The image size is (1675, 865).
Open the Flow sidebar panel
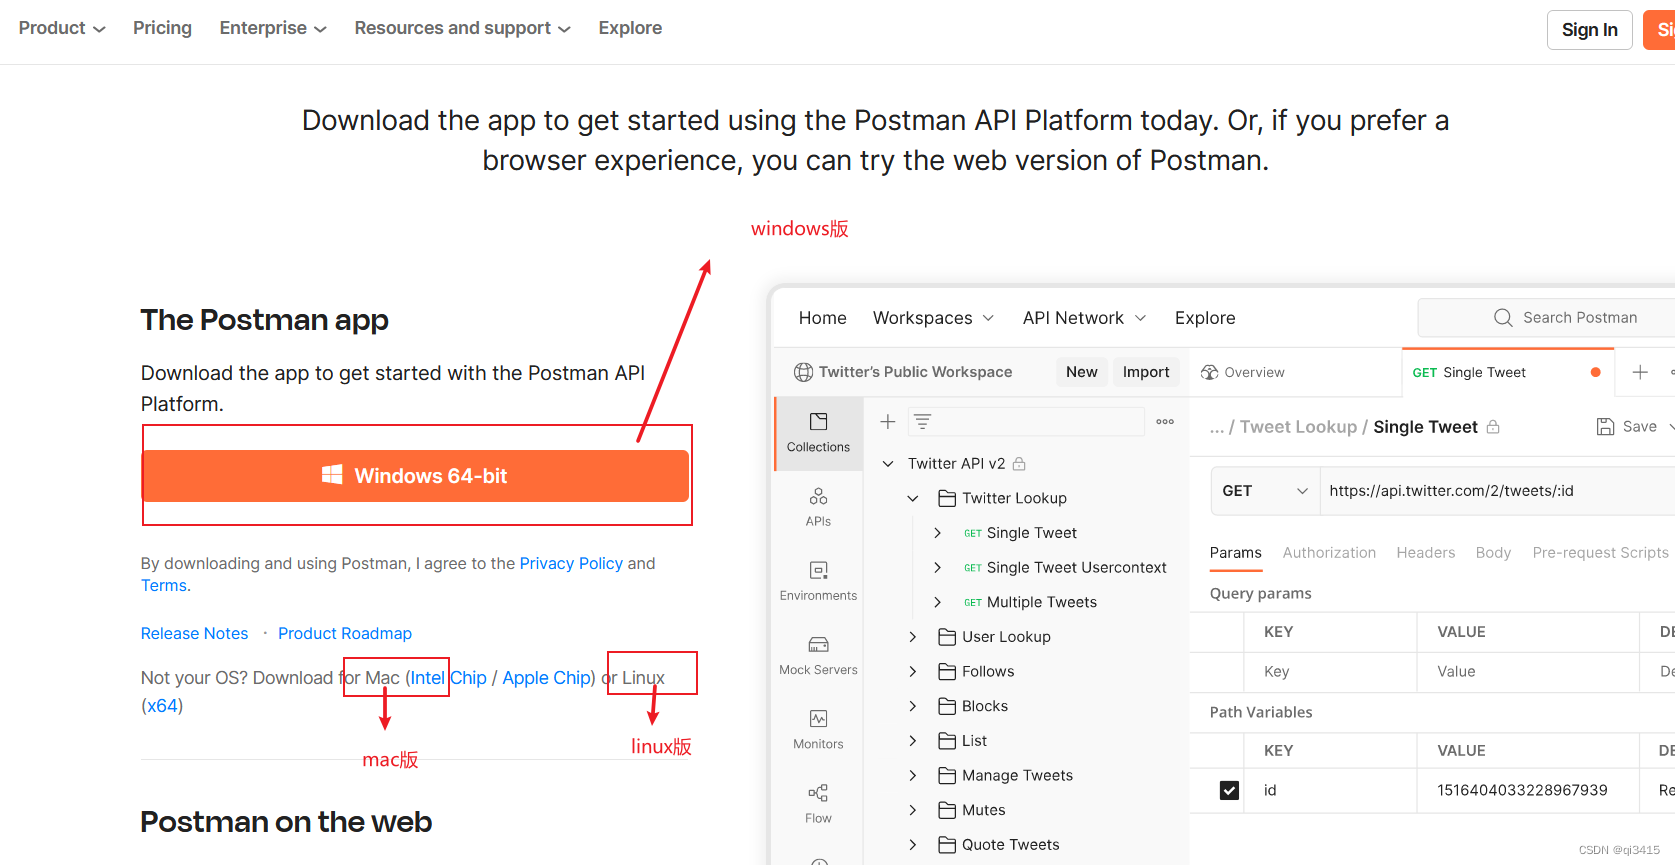point(818,803)
